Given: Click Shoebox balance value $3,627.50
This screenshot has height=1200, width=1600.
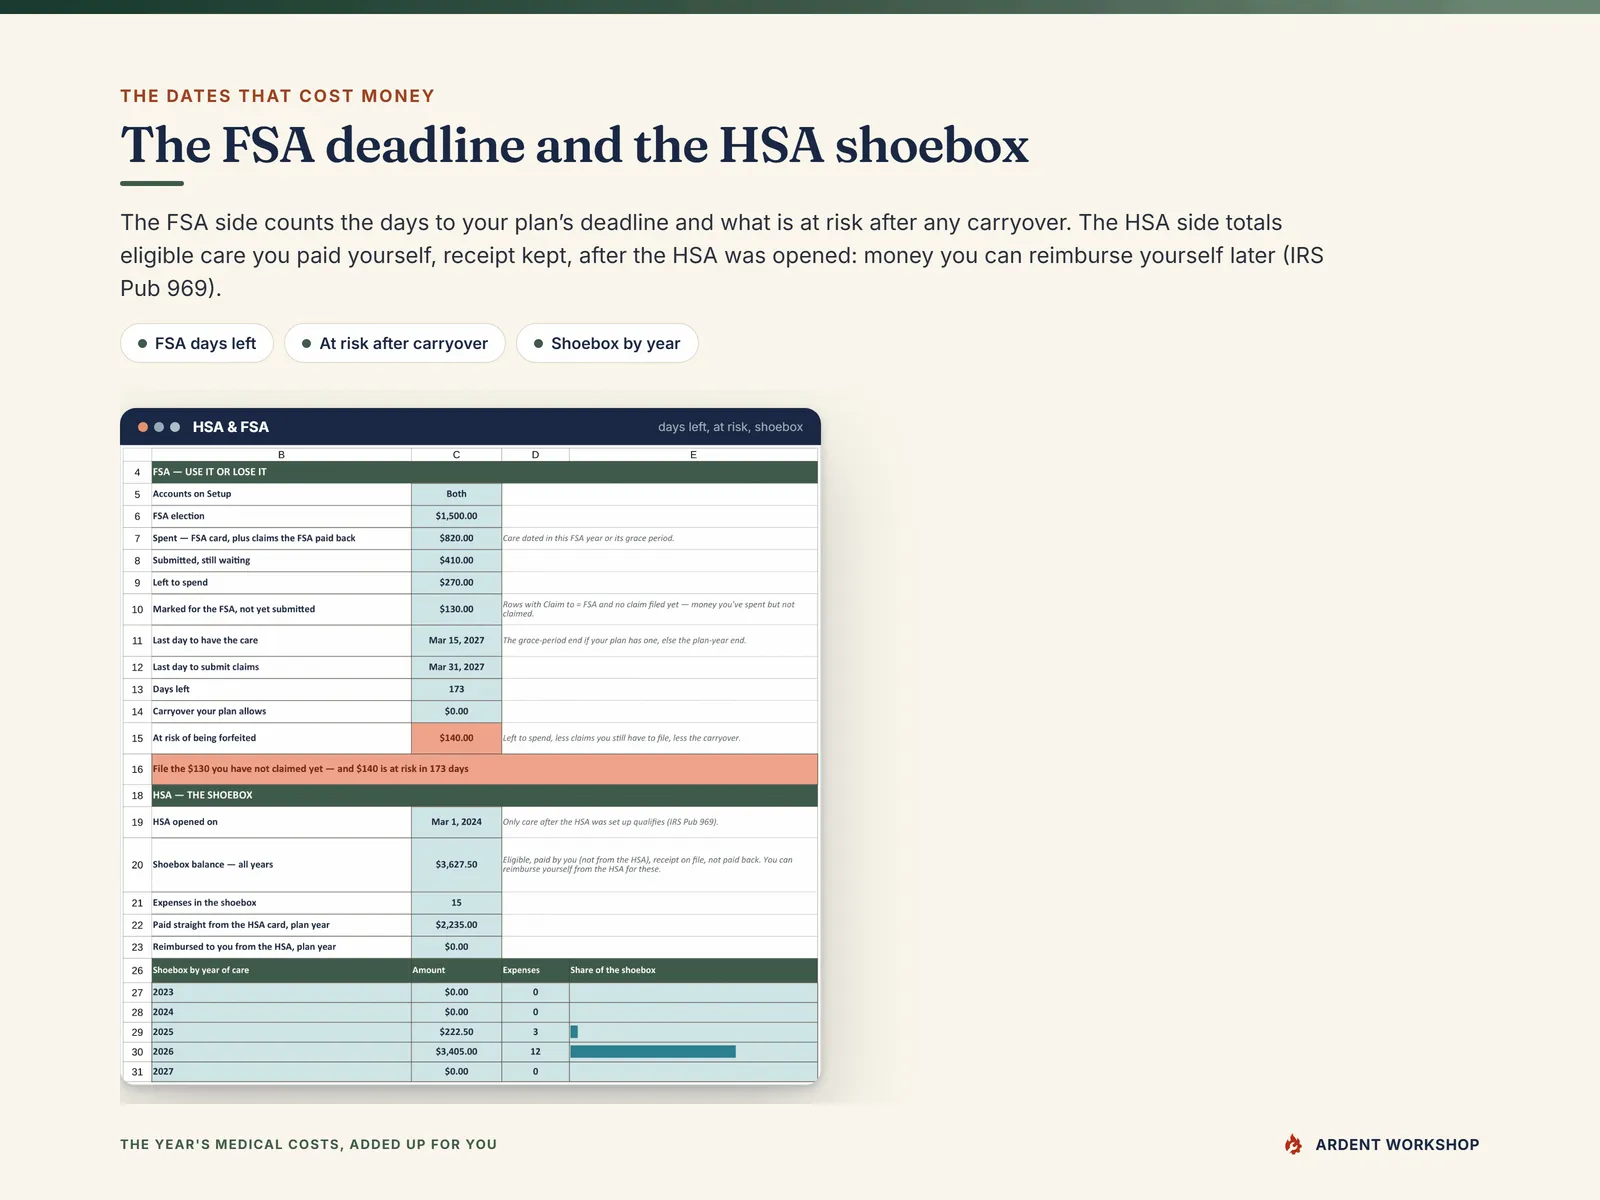Looking at the screenshot, I should pyautogui.click(x=456, y=864).
